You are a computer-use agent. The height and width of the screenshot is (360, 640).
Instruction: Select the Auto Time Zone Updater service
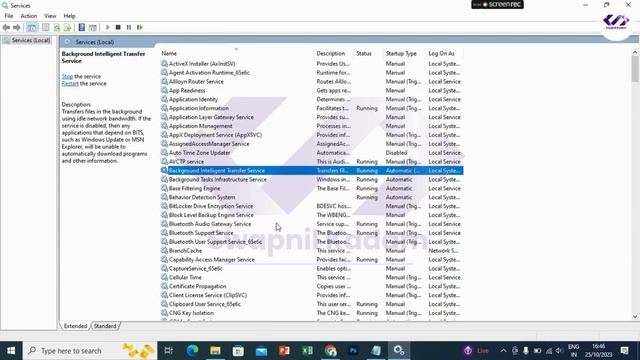click(311, 153)
